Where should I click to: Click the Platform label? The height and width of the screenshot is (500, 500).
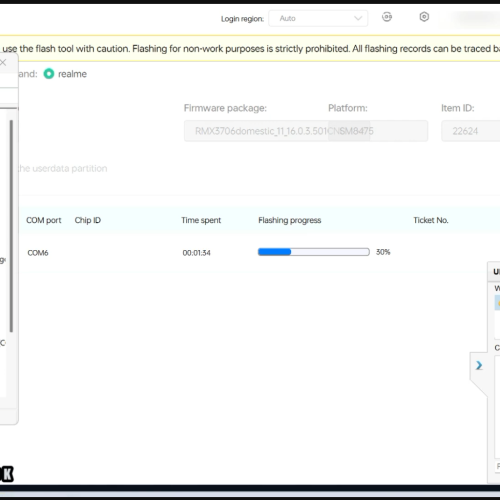coord(348,108)
